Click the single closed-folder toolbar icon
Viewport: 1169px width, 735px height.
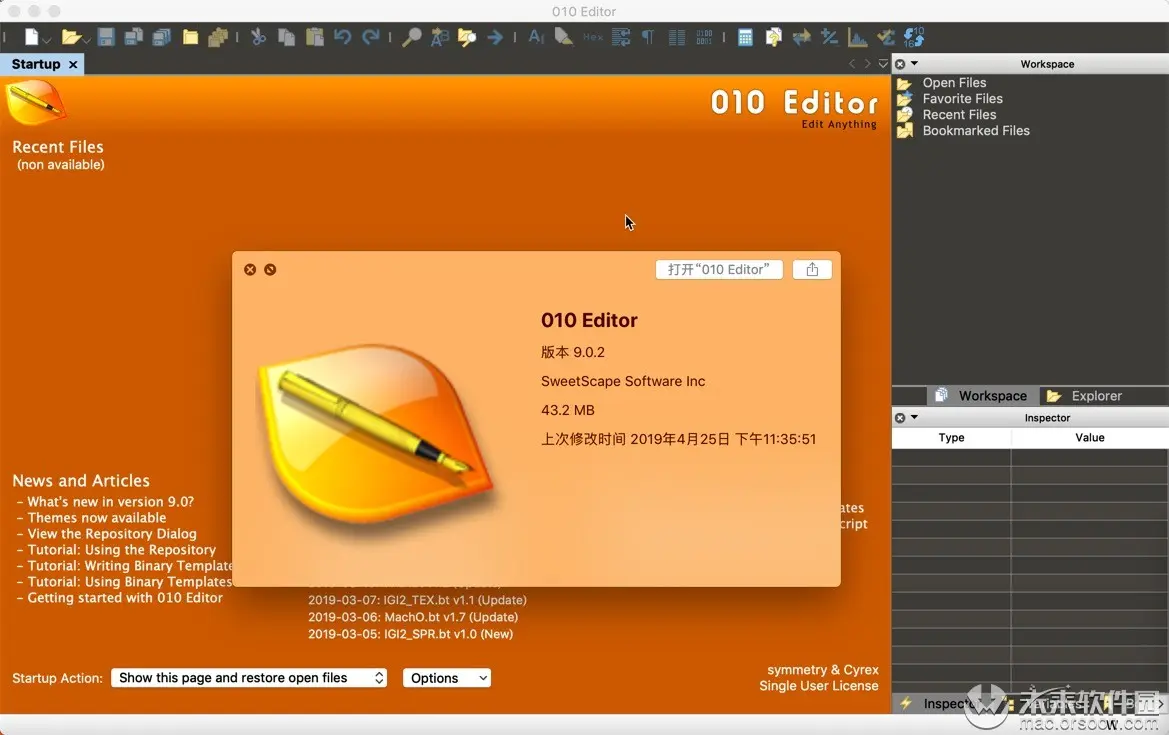click(190, 37)
